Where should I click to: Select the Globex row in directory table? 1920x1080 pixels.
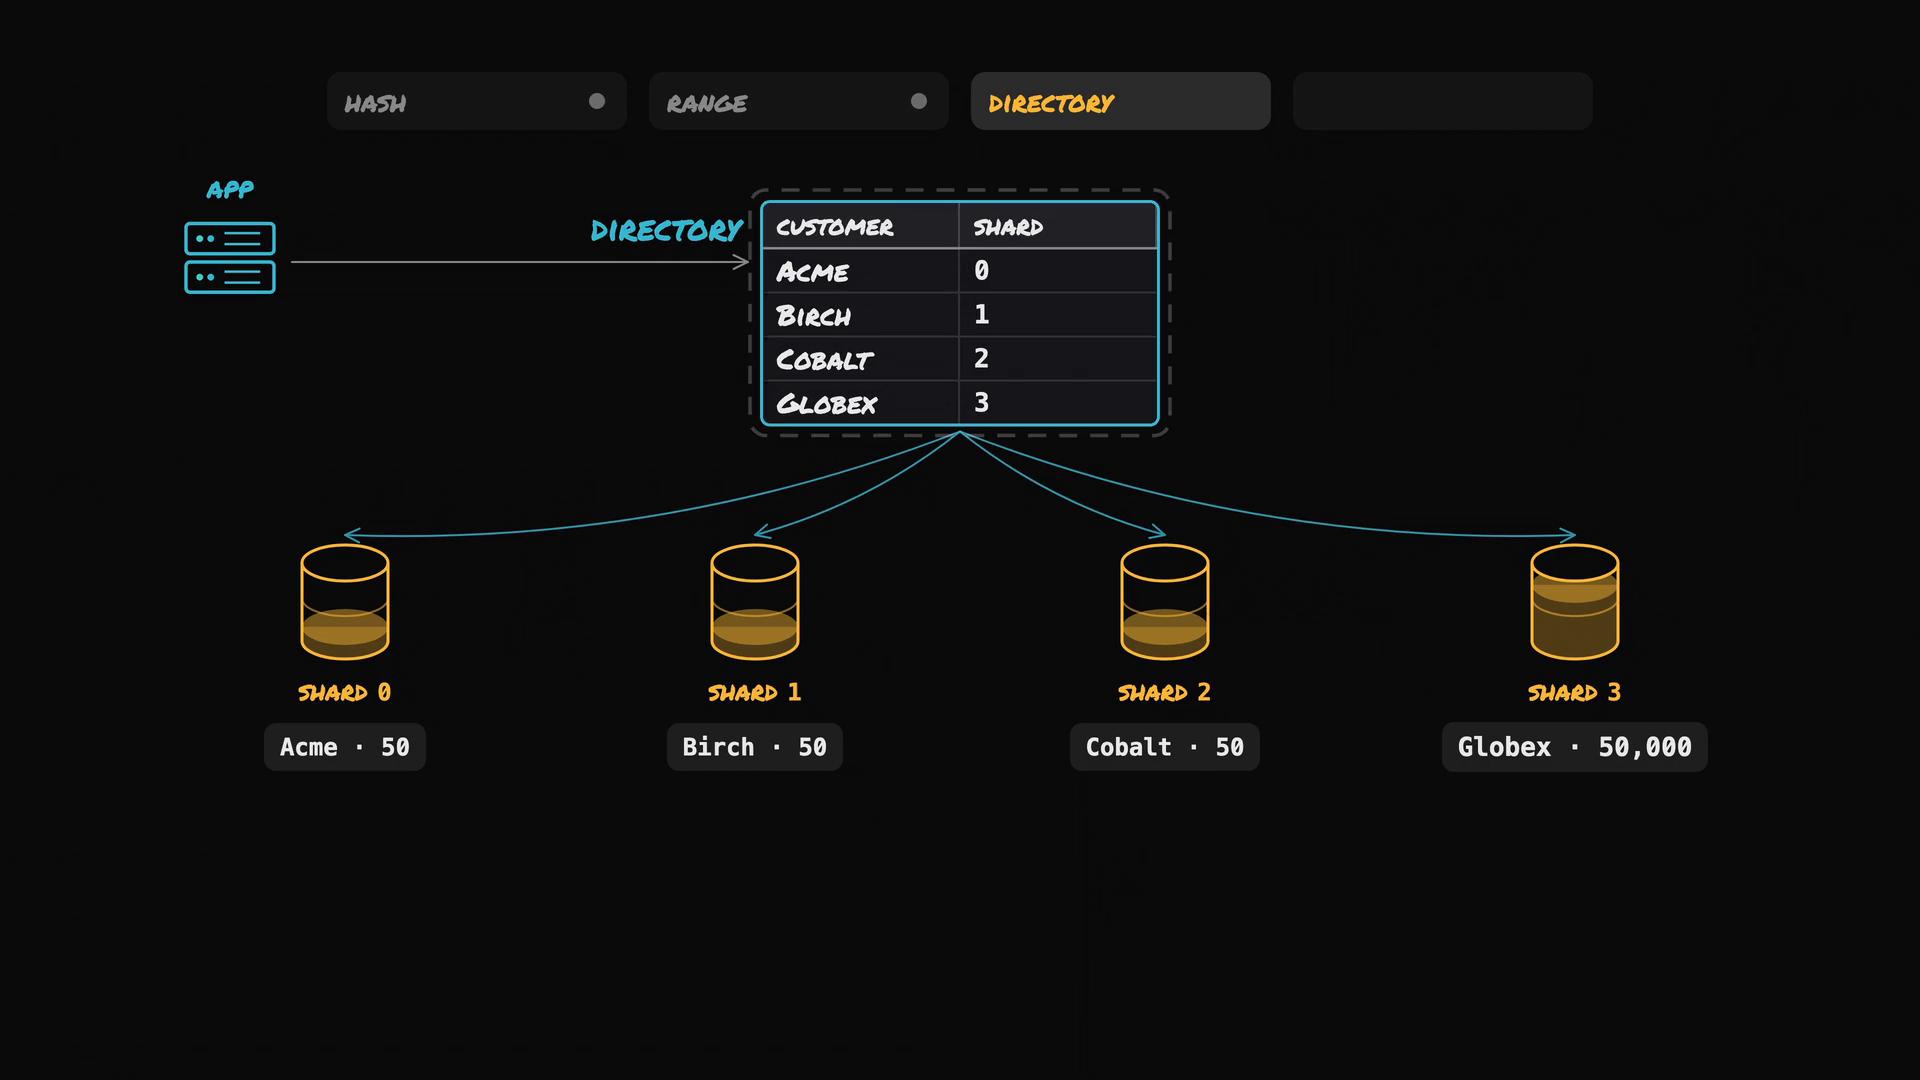coord(960,403)
